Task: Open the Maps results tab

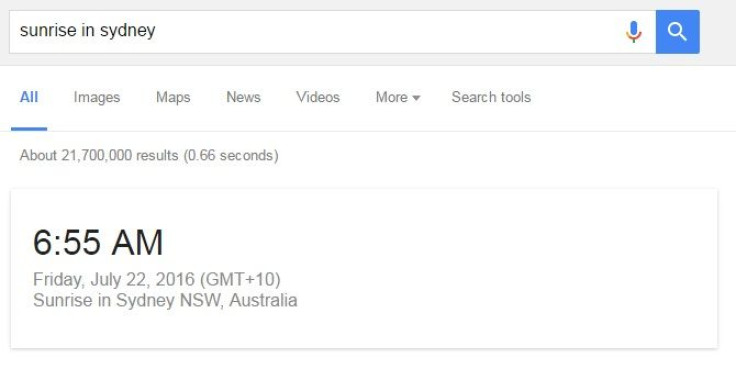Action: (x=173, y=97)
